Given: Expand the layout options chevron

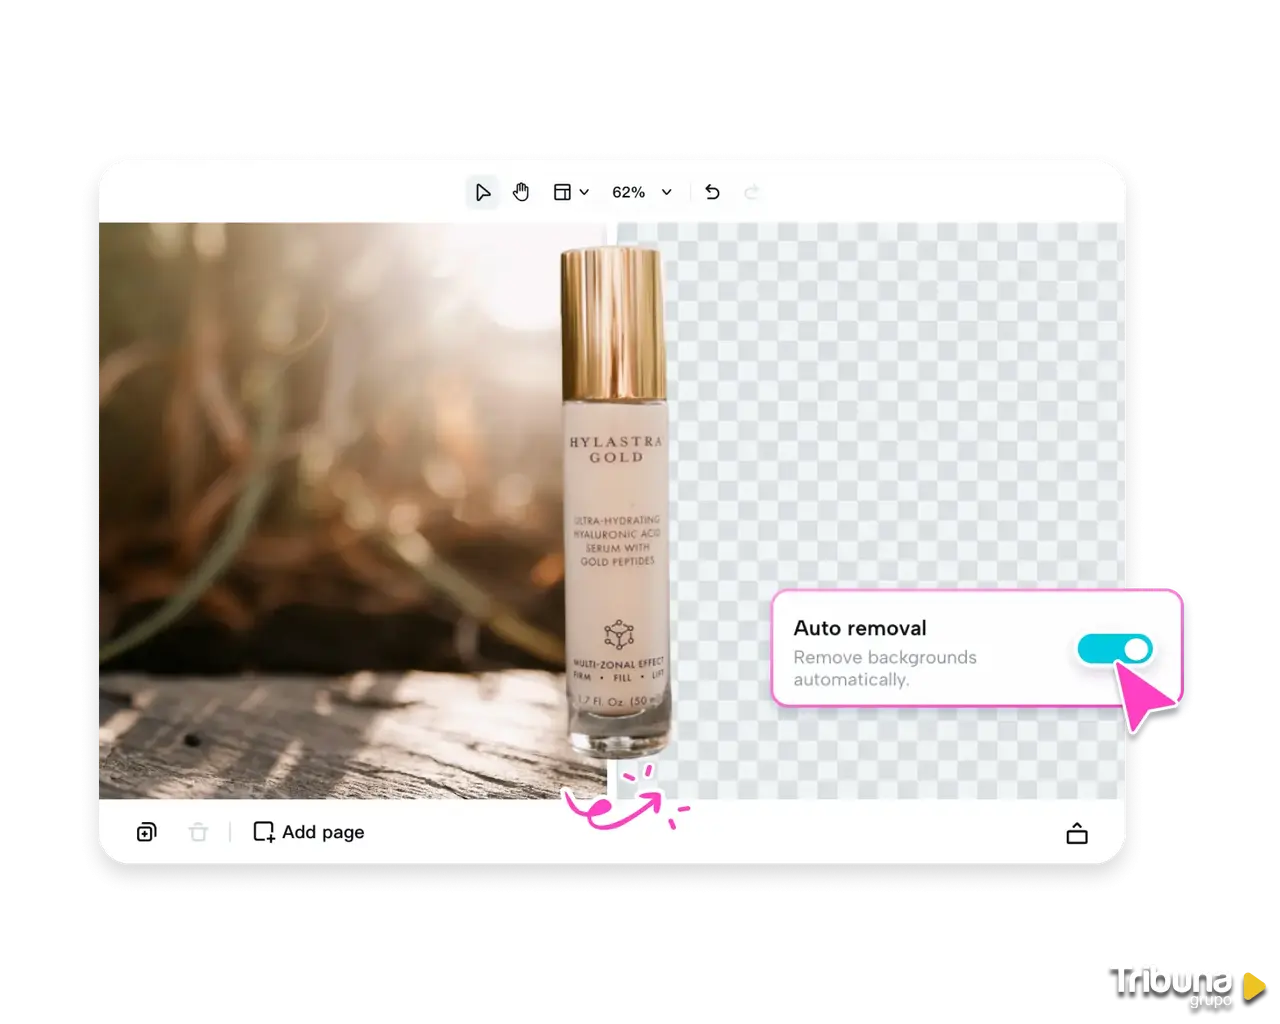Looking at the screenshot, I should [584, 192].
